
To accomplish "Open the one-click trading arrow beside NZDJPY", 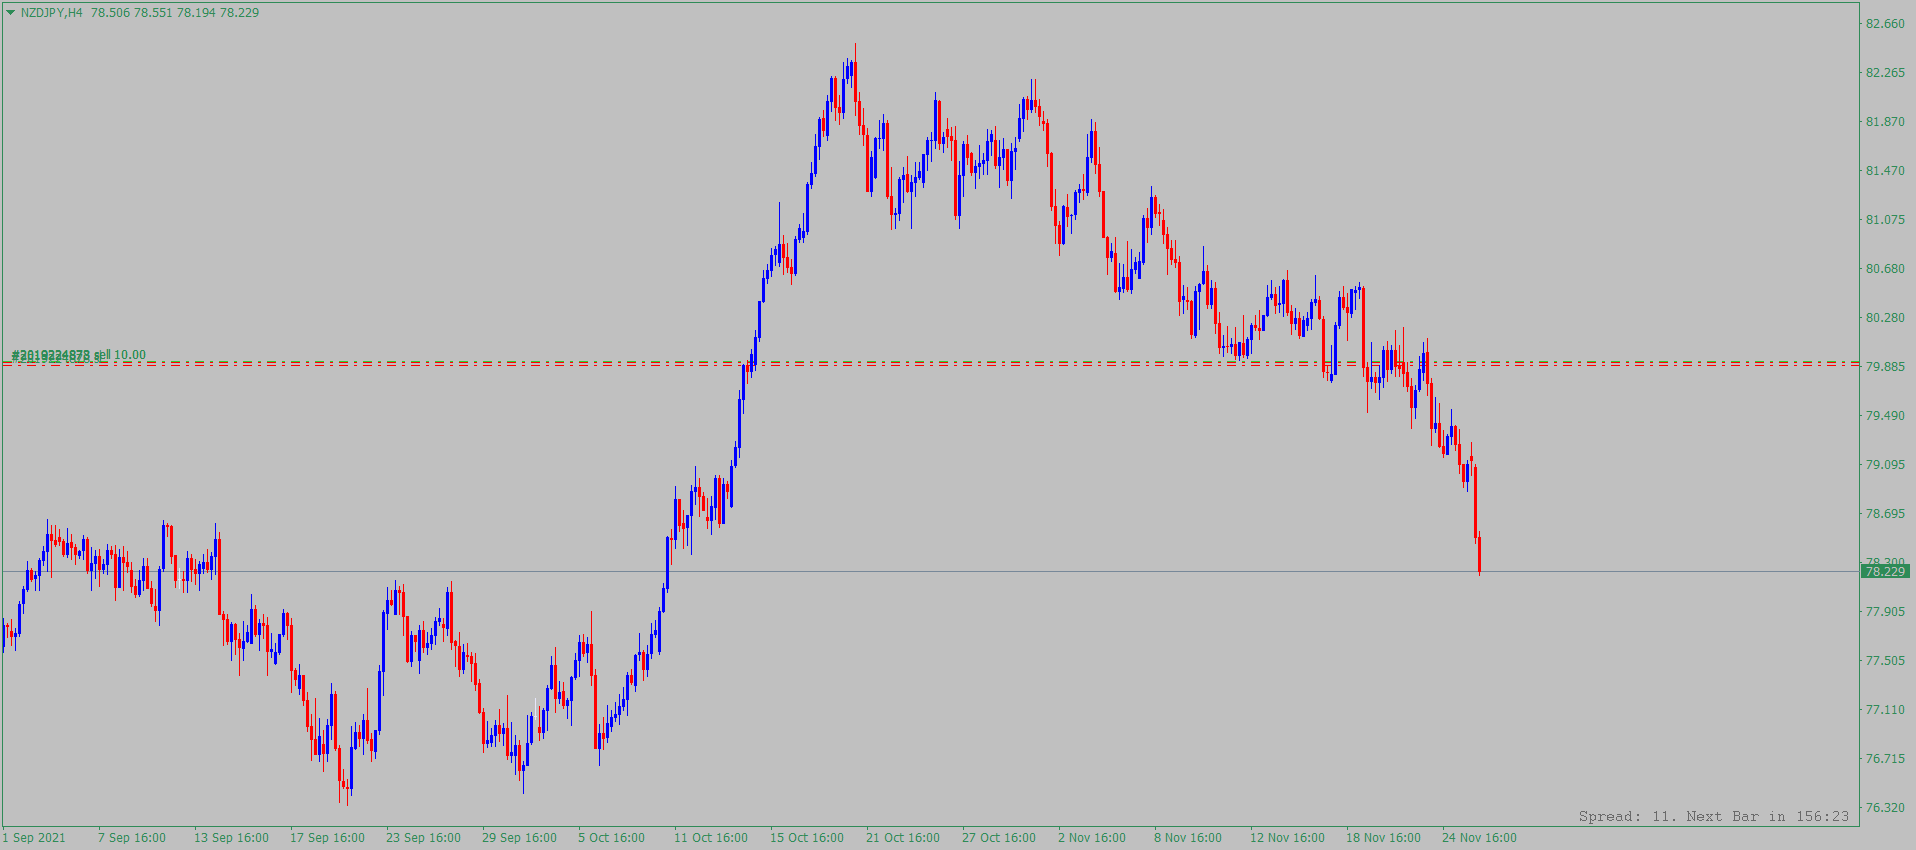I will [x=11, y=13].
